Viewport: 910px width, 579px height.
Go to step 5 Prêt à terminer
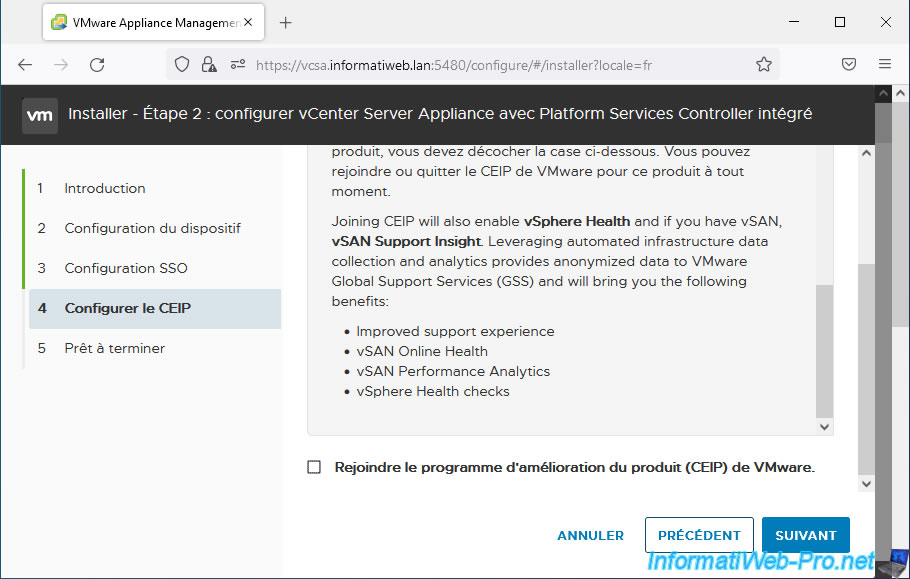tap(114, 349)
